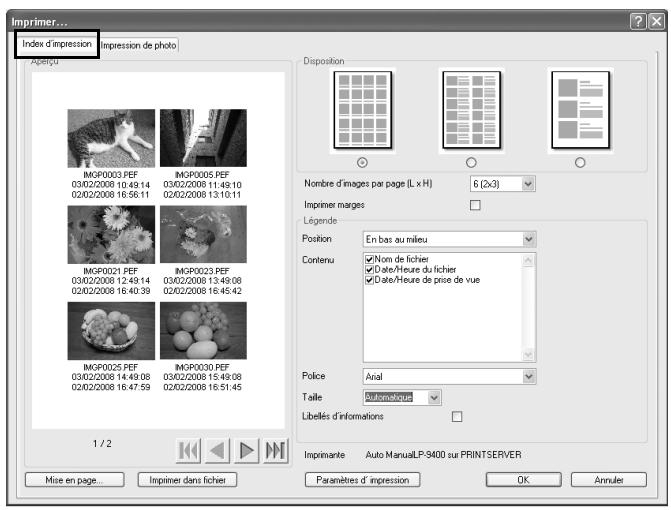The height and width of the screenshot is (510, 671).
Task: Select the fruit photo IMGP0030.PEF
Action: coord(203,330)
